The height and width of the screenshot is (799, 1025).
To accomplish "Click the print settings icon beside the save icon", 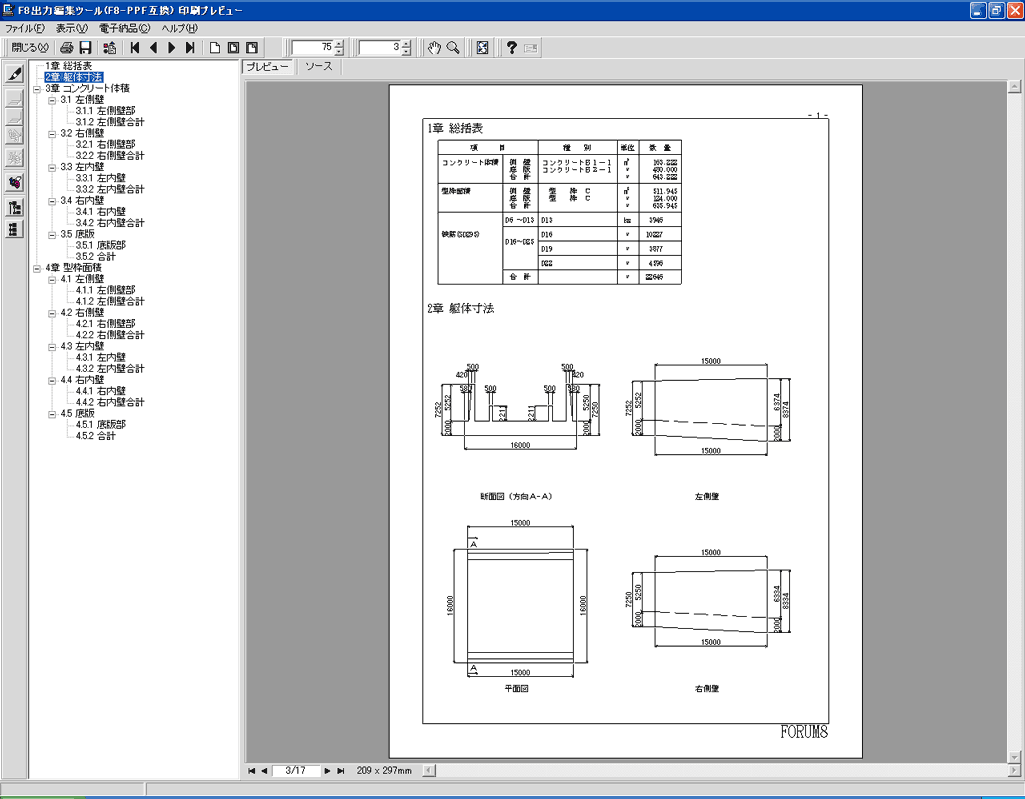I will 110,48.
